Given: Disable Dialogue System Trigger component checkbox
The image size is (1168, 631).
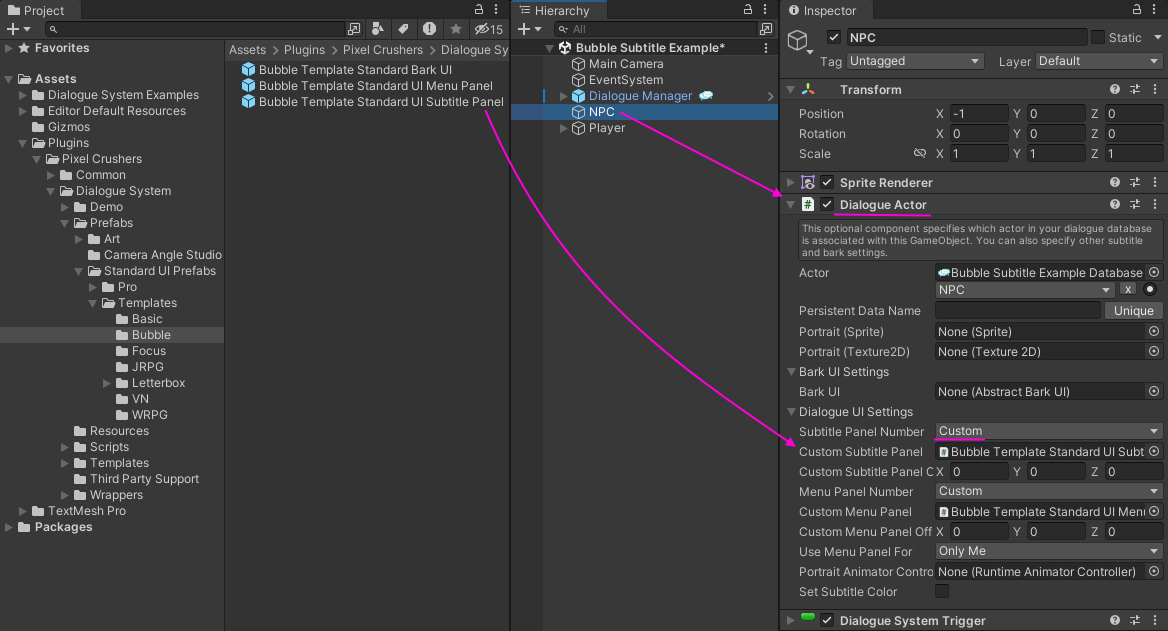Looking at the screenshot, I should tap(827, 621).
